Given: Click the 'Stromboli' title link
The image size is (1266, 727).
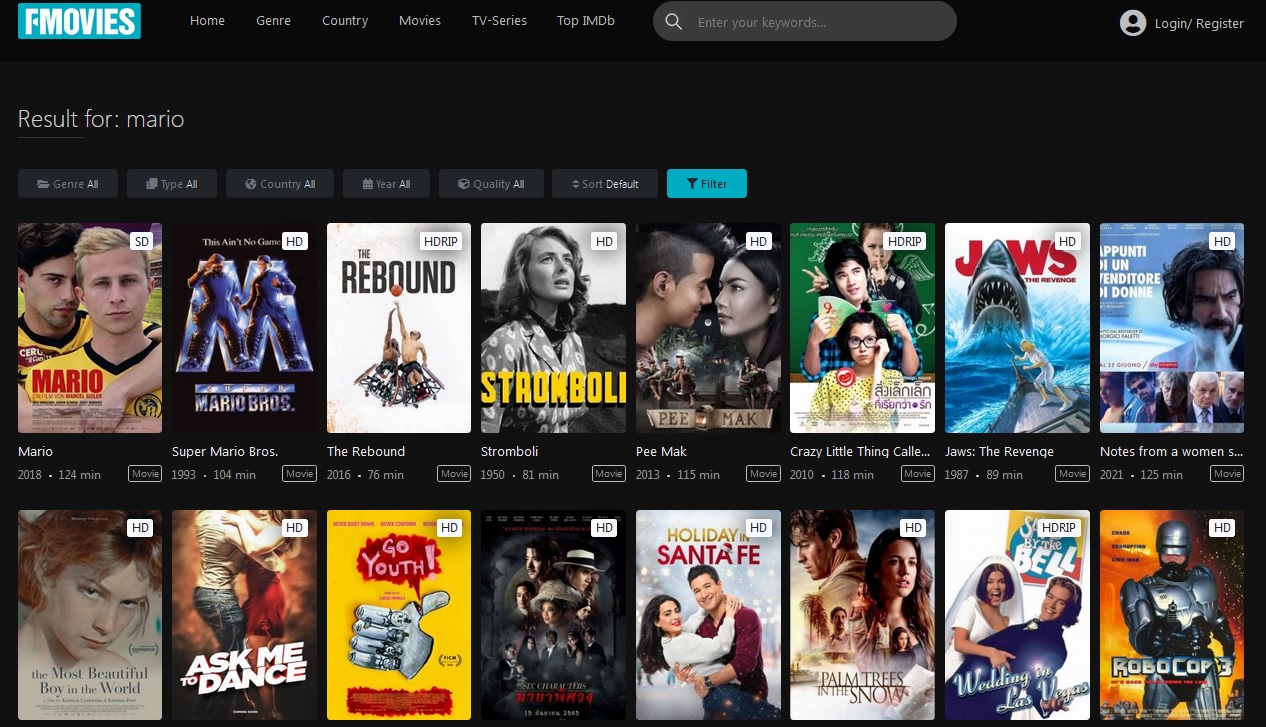Looking at the screenshot, I should pyautogui.click(x=507, y=451).
